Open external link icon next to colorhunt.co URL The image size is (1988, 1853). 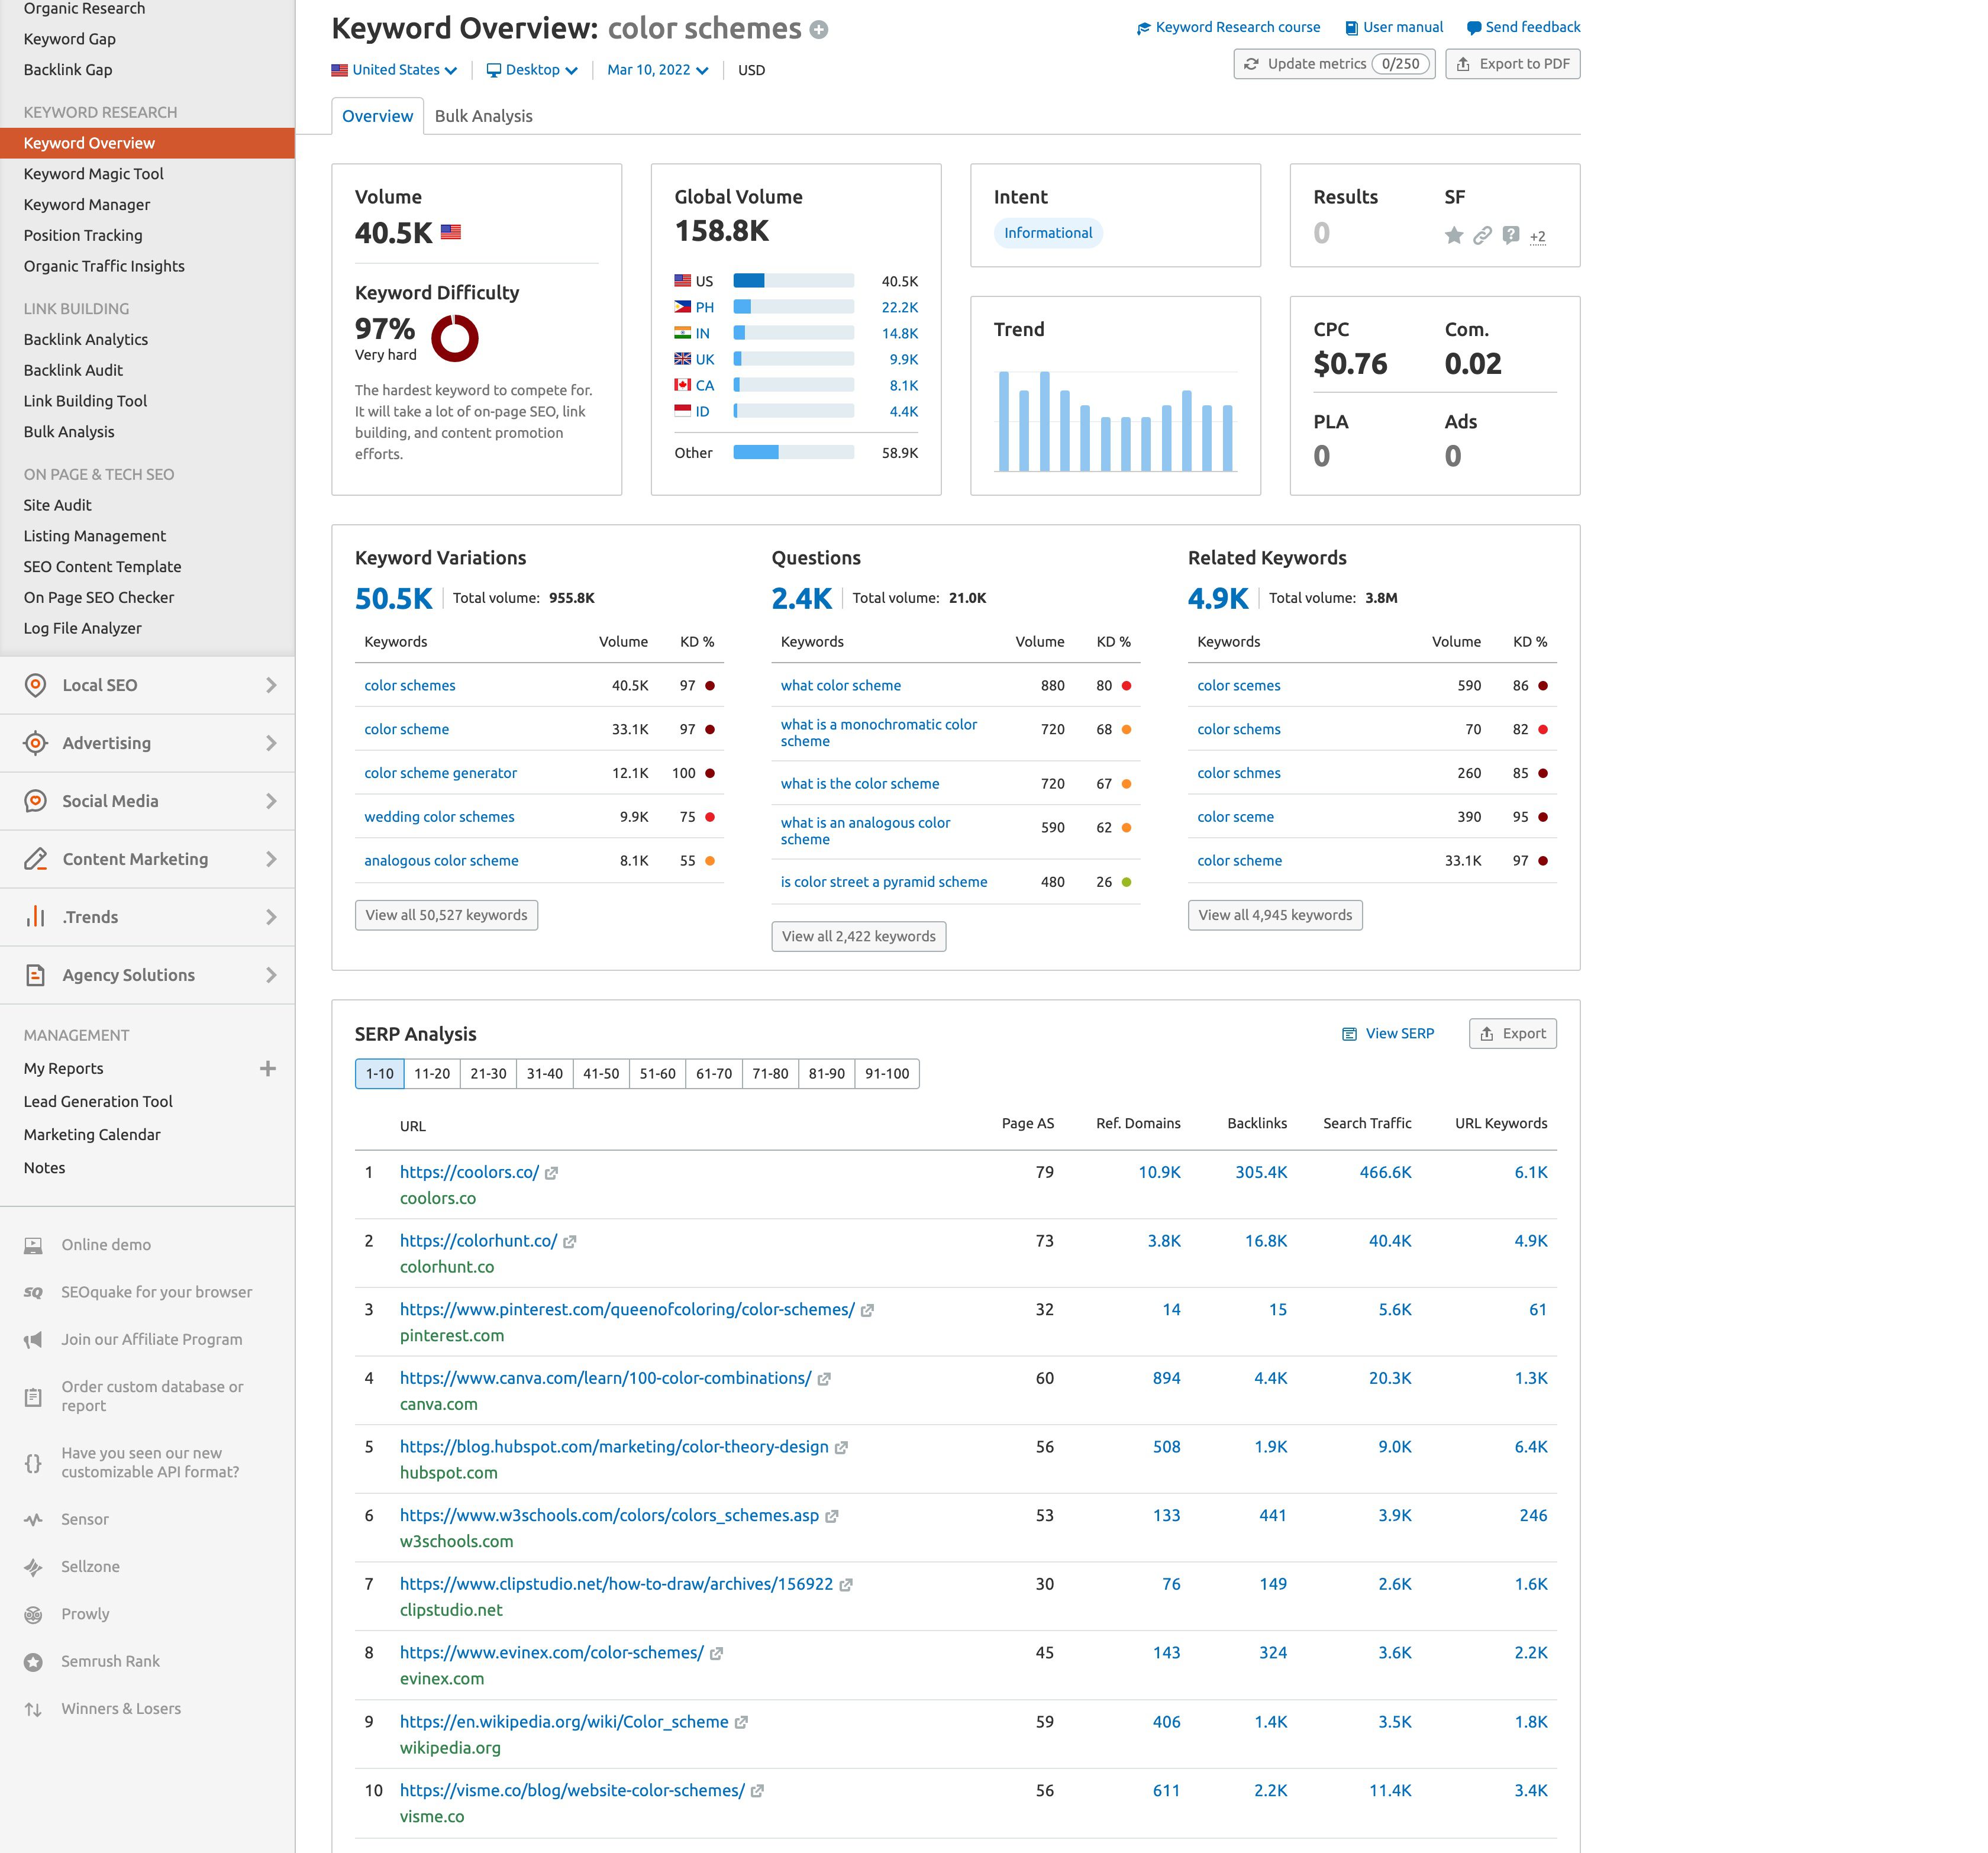click(x=569, y=1241)
